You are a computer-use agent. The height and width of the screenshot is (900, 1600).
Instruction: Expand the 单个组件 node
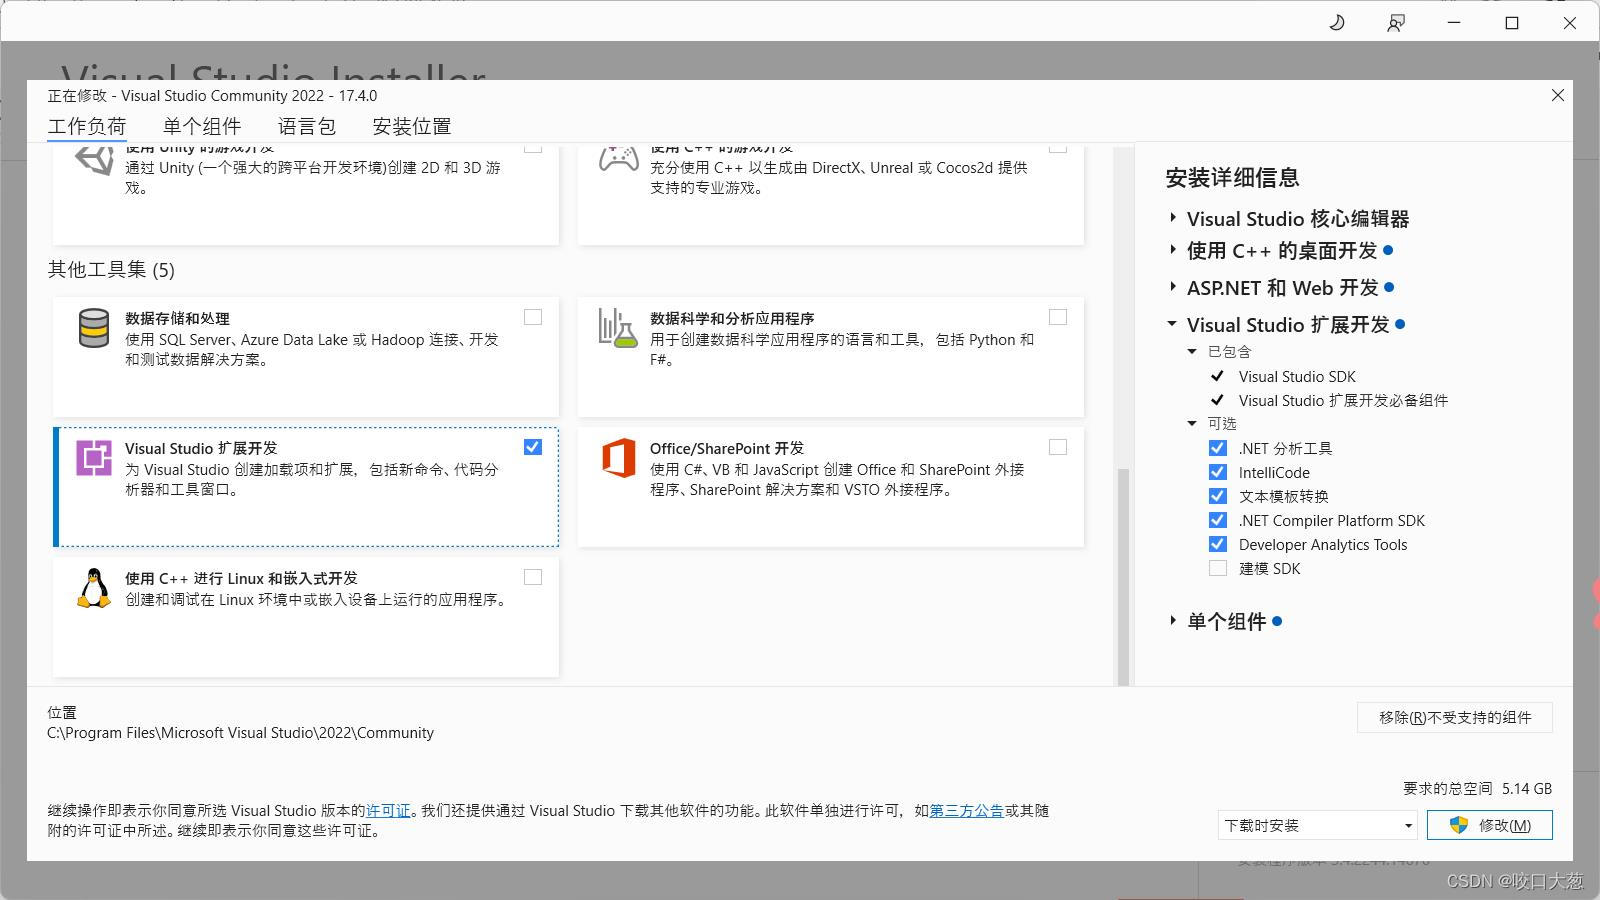point(1173,620)
